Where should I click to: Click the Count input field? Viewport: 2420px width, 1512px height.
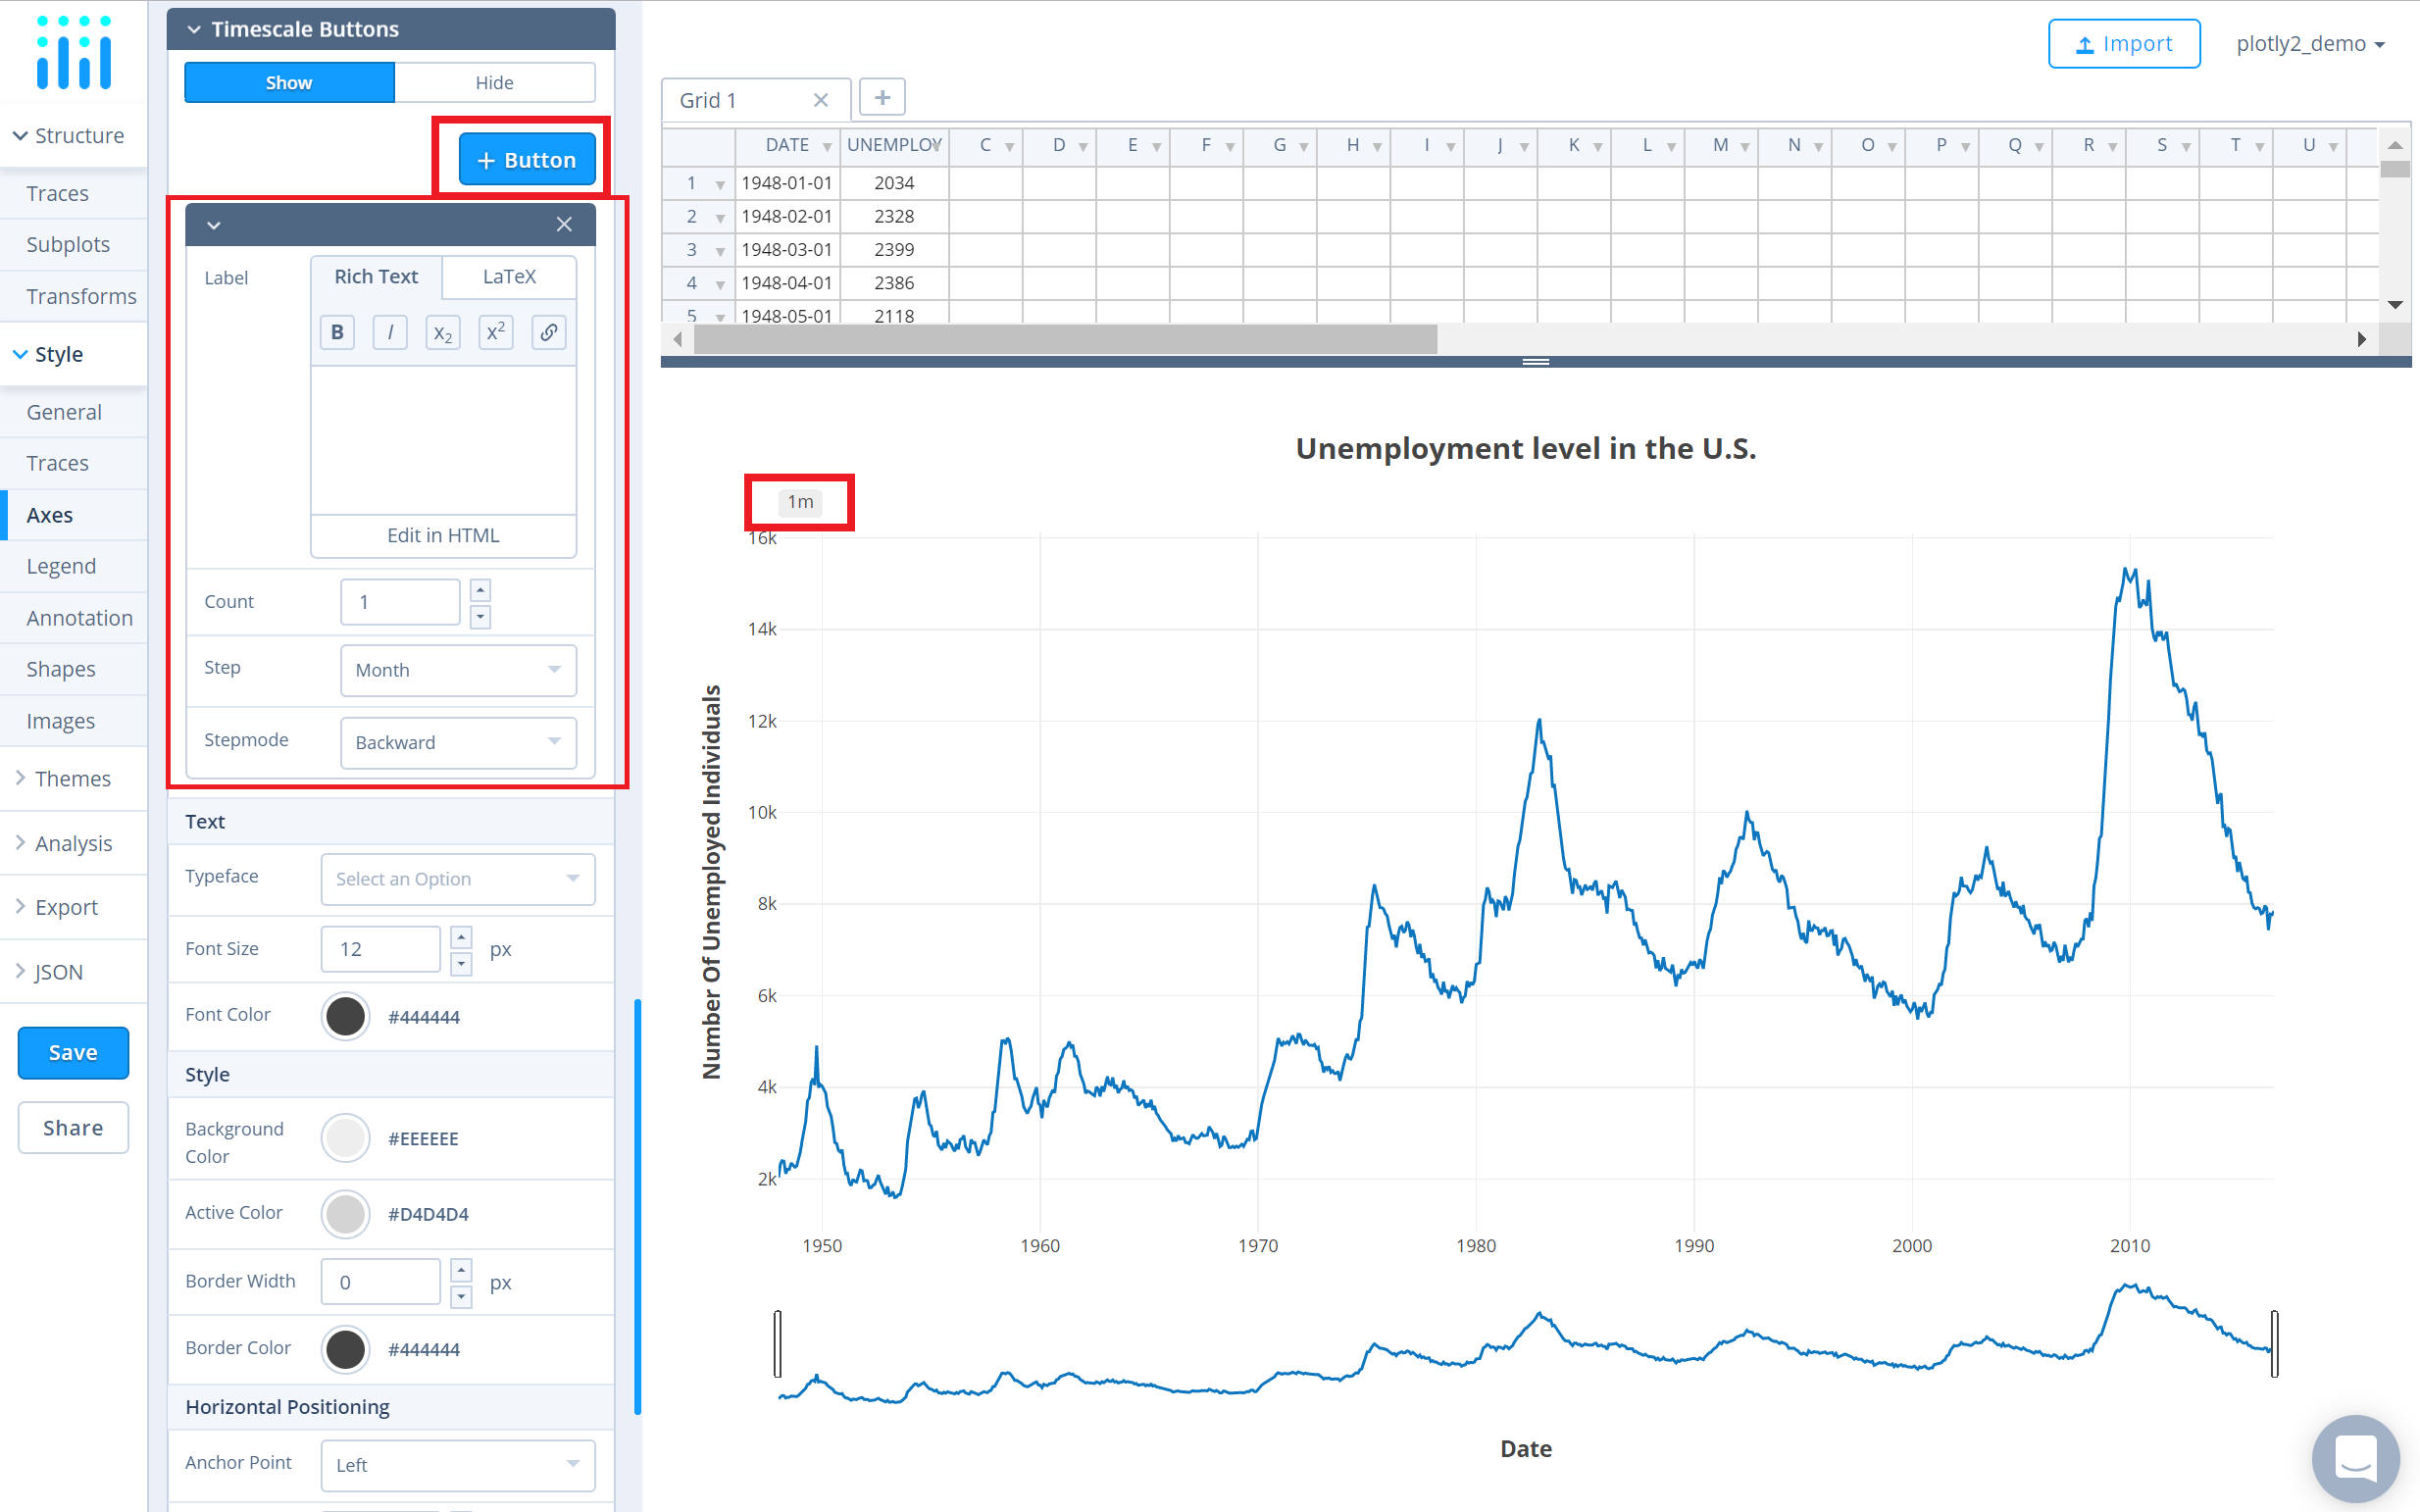pos(400,602)
